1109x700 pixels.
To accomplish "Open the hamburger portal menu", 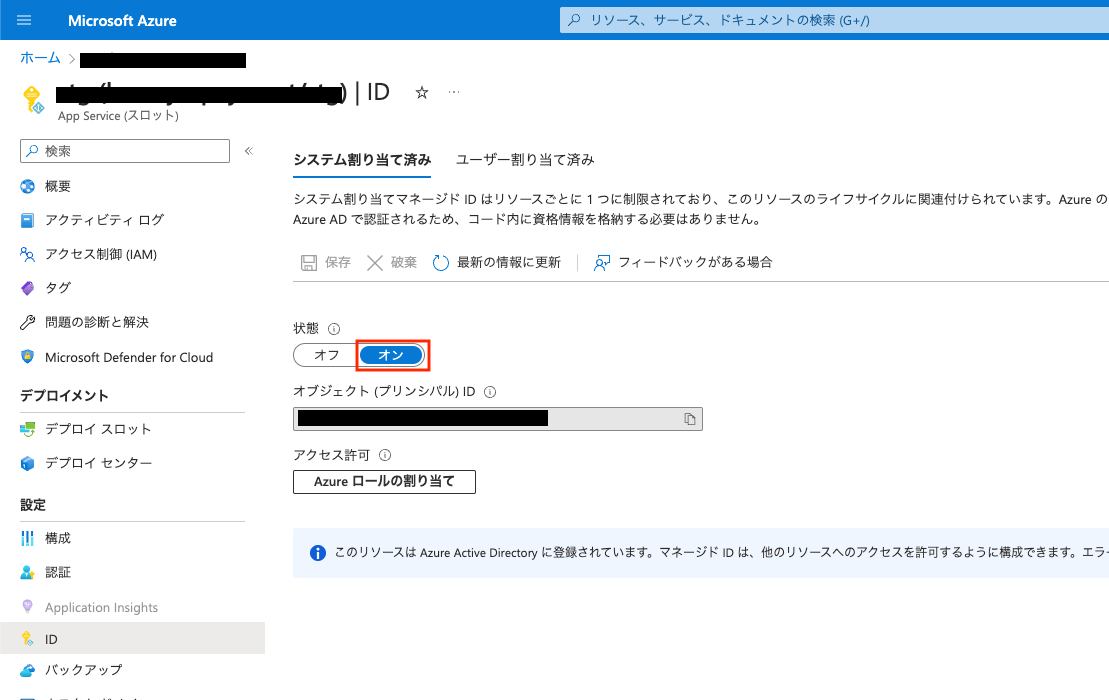I will [x=24, y=21].
